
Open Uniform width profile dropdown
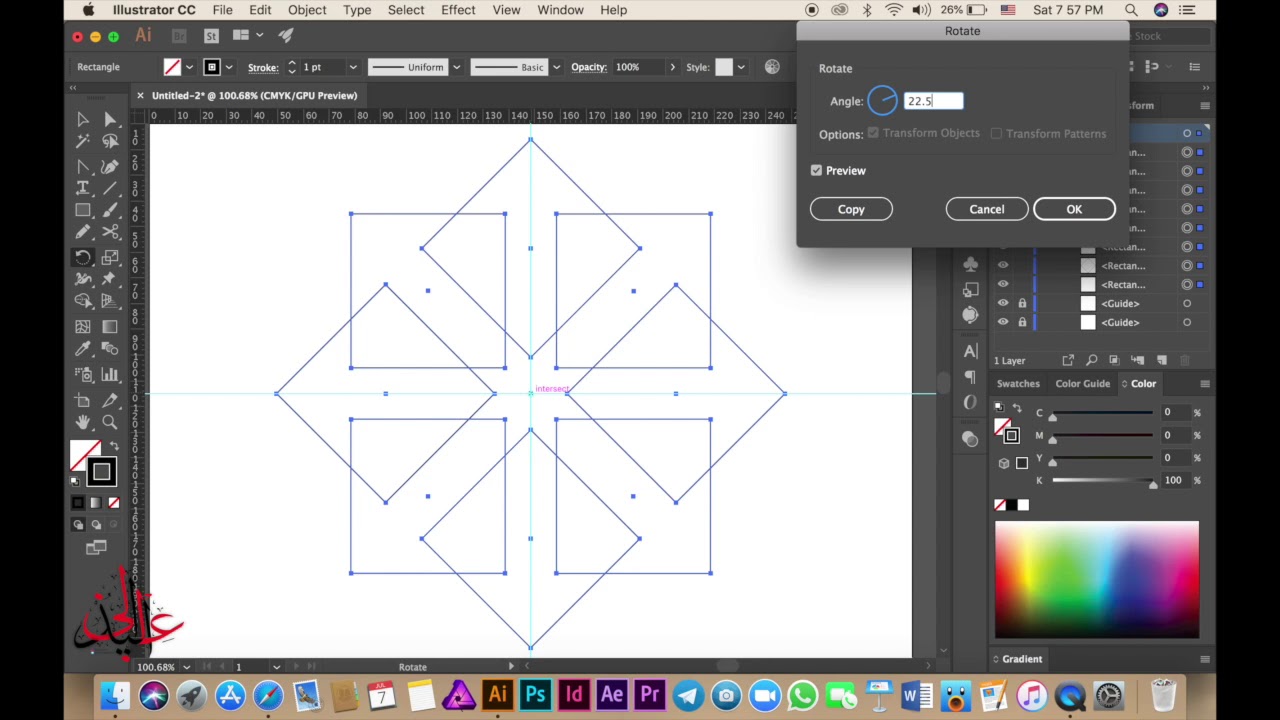pos(457,67)
